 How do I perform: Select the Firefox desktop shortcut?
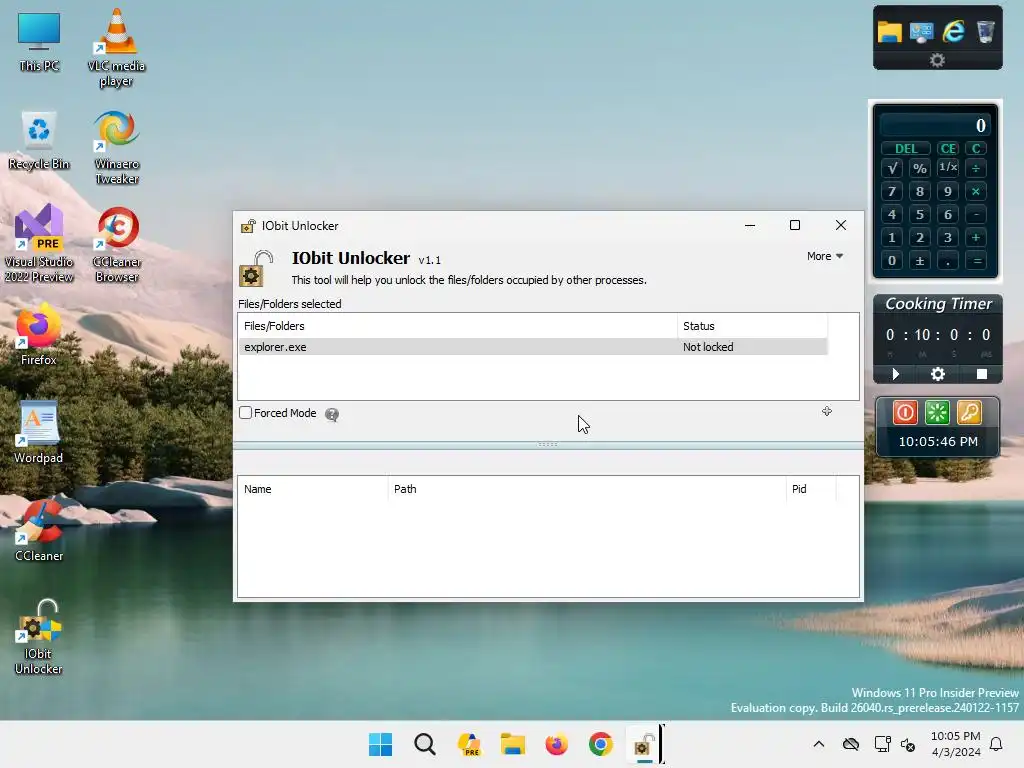pos(39,334)
